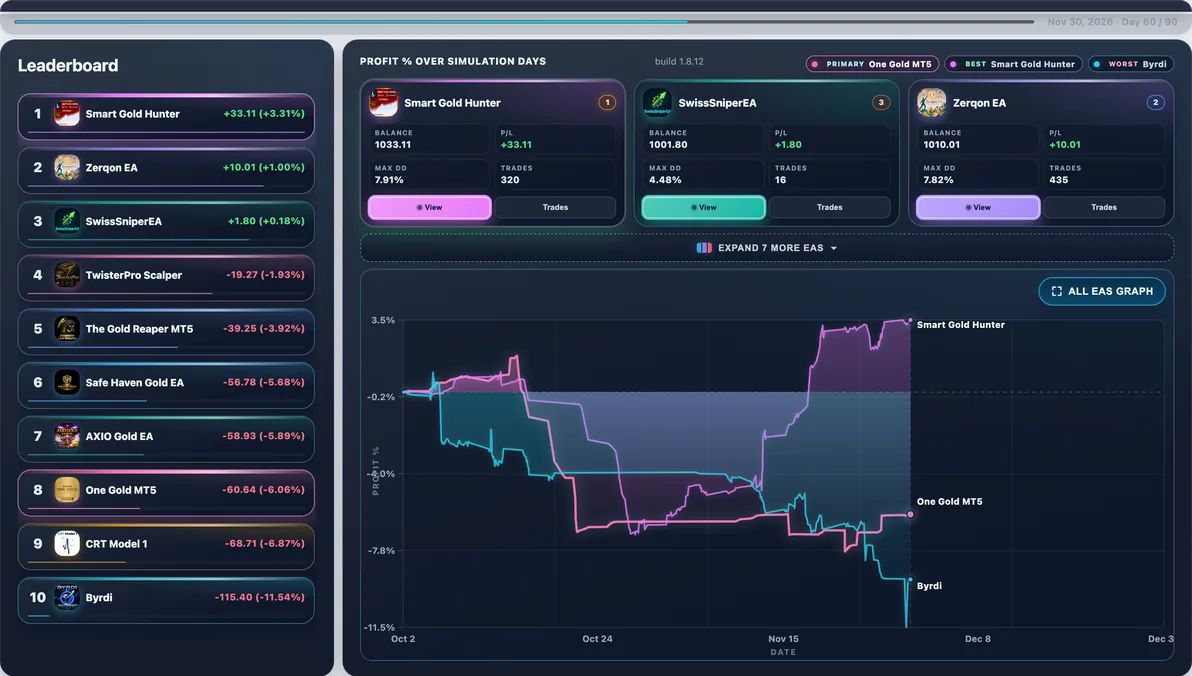Click the Smart Gold Hunter chart label
Screen dimensions: 1192x676
coord(960,325)
